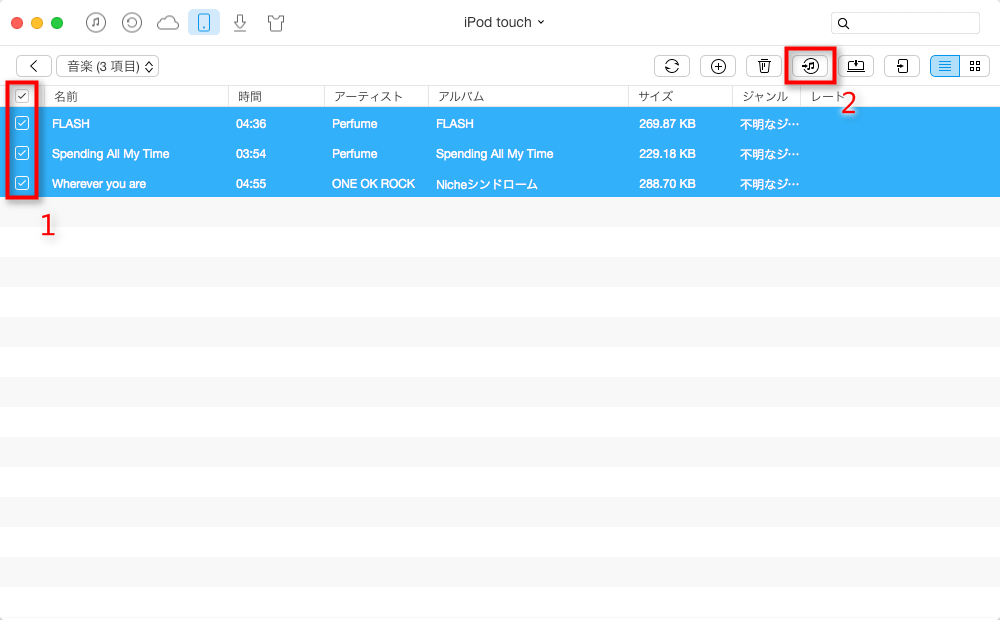Click the Perfume artist cell in FLASH row
Image resolution: width=1000 pixels, height=620 pixels.
tap(355, 124)
